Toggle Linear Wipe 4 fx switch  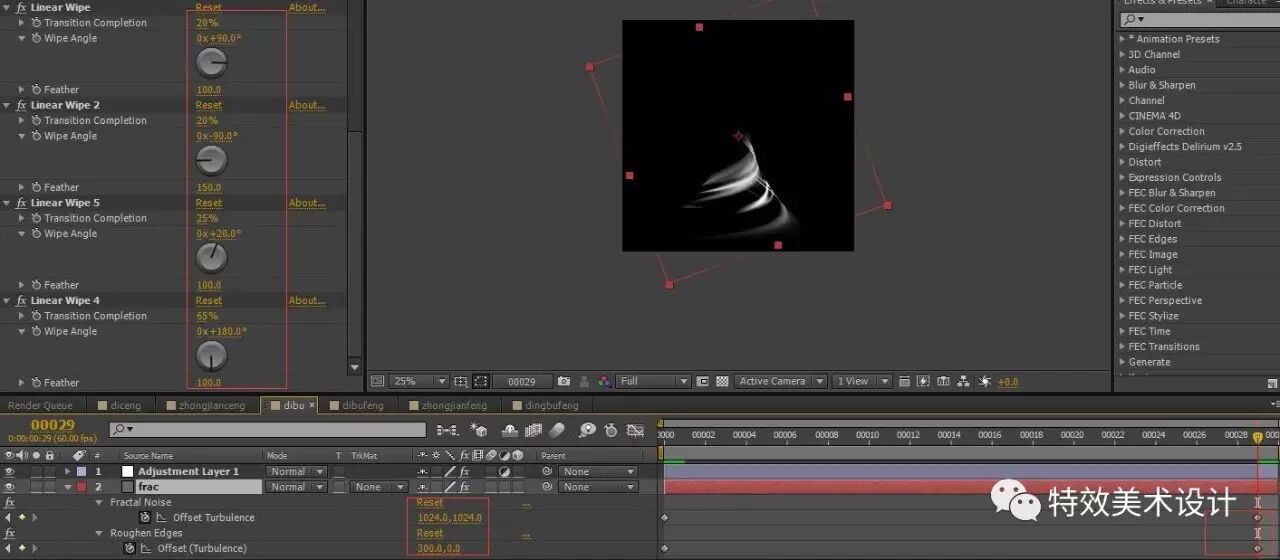(21, 301)
